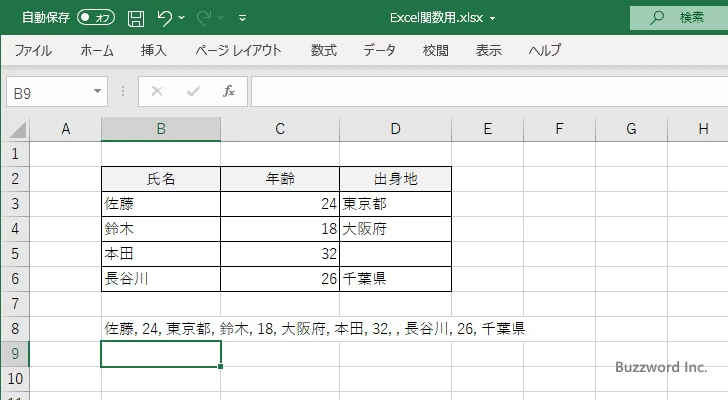
Task: Select the cell containing 長谷川
Action: [161, 279]
